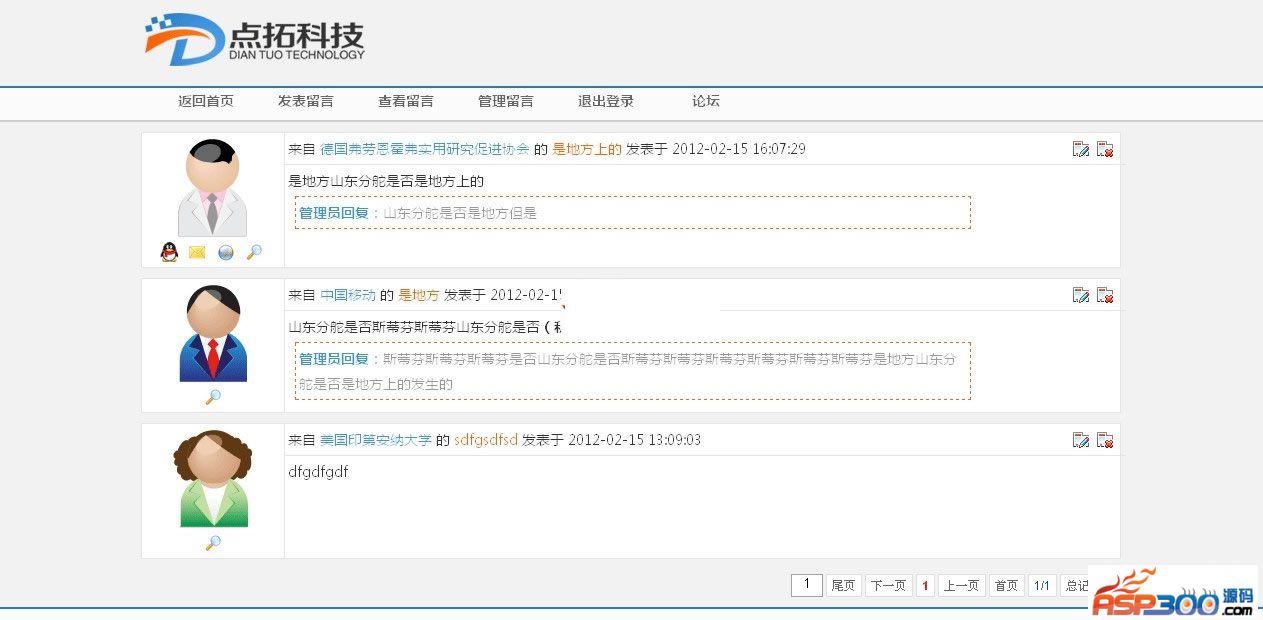
Task: Click the username sdfgsdfsd
Action: pyautogui.click(x=486, y=440)
